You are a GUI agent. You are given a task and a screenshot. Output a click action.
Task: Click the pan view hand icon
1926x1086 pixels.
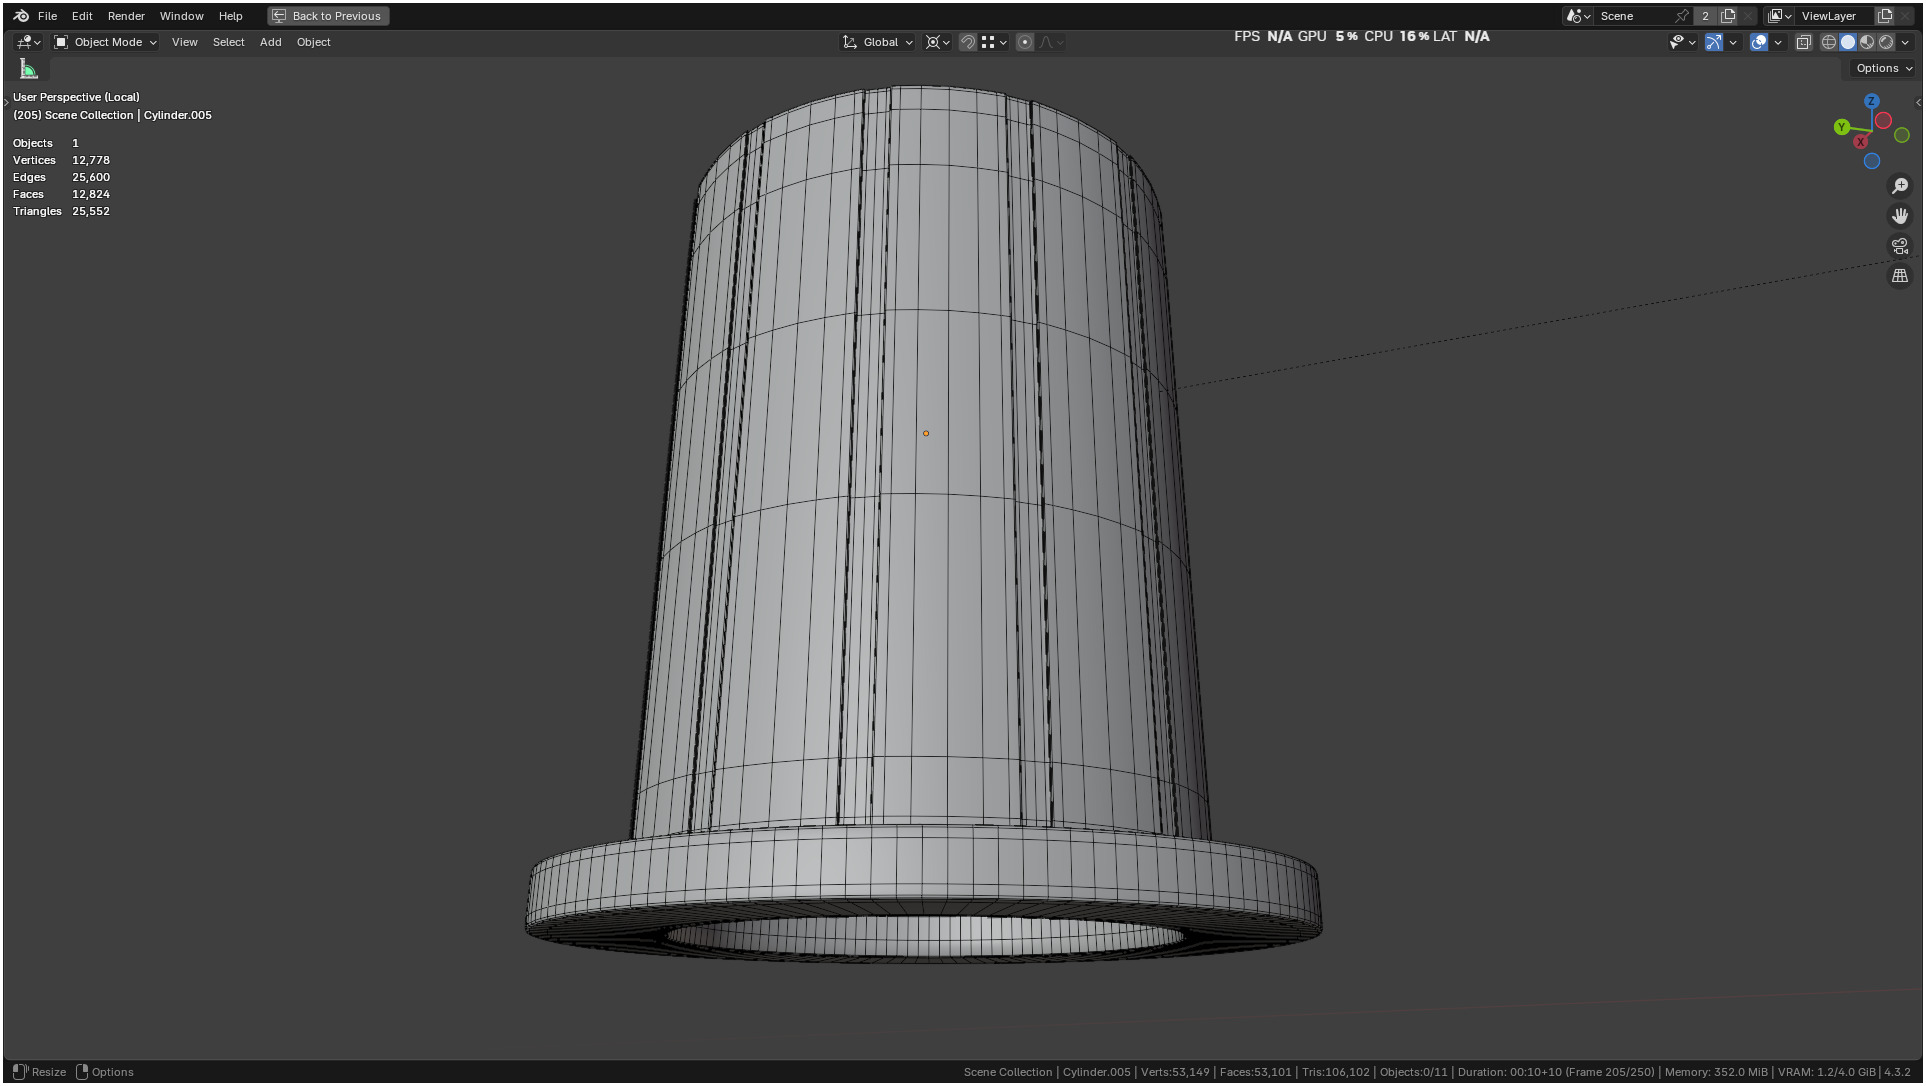click(1900, 216)
